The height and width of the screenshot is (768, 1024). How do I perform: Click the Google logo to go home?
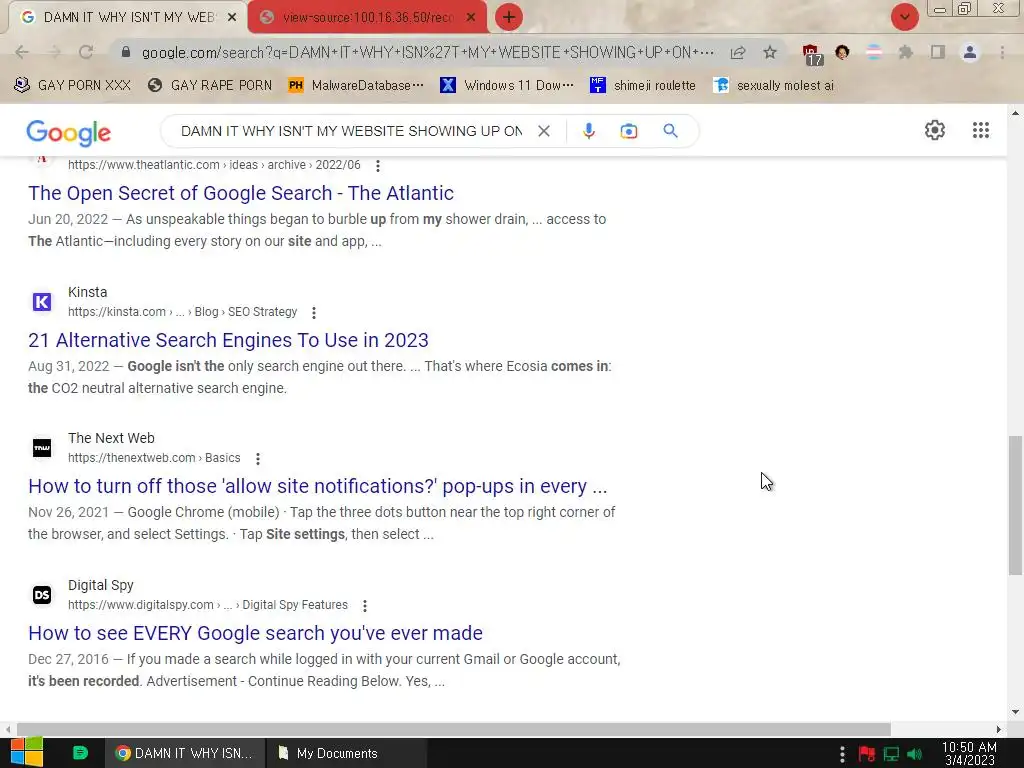click(x=69, y=133)
